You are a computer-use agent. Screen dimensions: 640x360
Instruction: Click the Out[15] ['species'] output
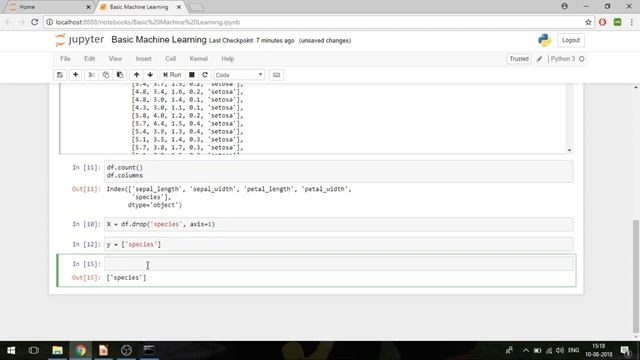click(x=126, y=278)
